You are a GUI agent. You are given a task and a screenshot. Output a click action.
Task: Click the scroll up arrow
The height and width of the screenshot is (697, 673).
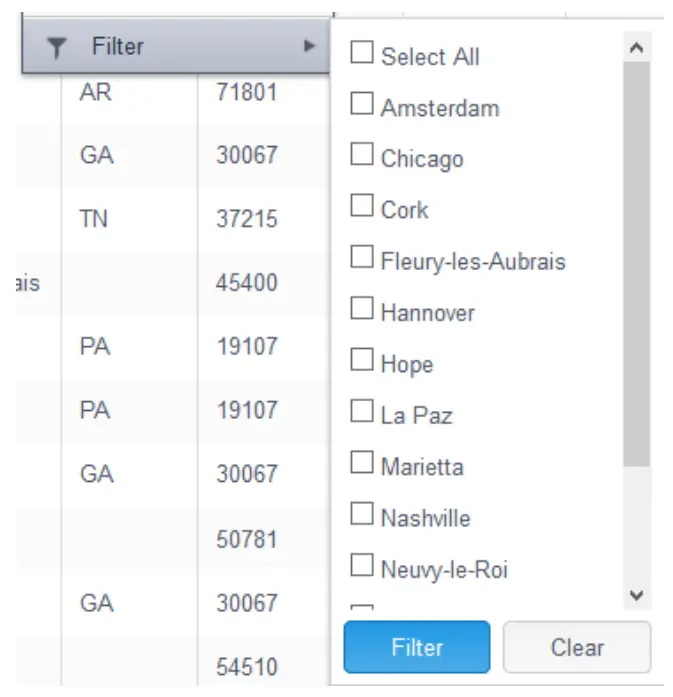pyautogui.click(x=637, y=47)
